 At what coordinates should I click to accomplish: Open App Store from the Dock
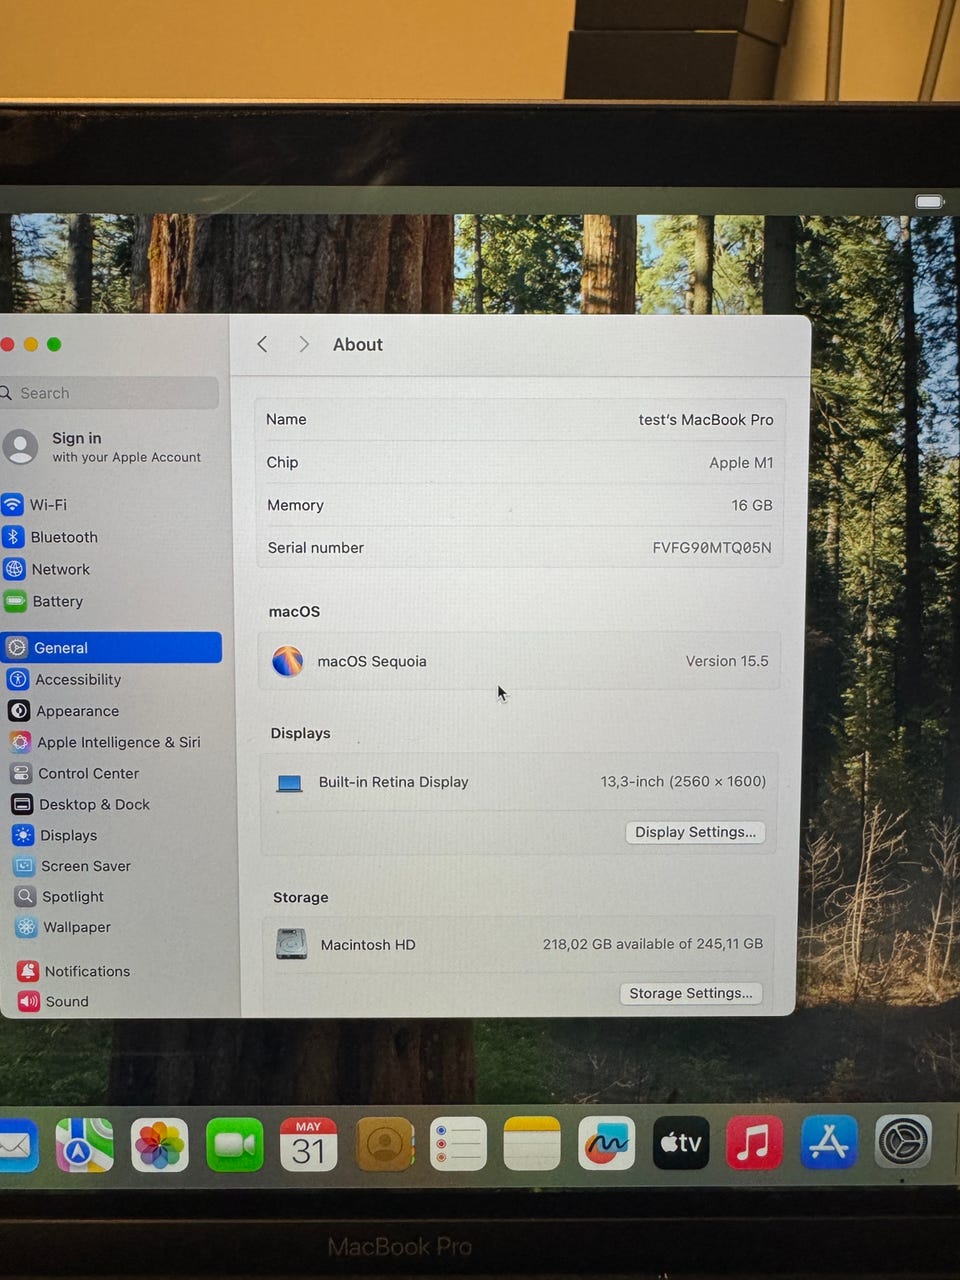829,1142
